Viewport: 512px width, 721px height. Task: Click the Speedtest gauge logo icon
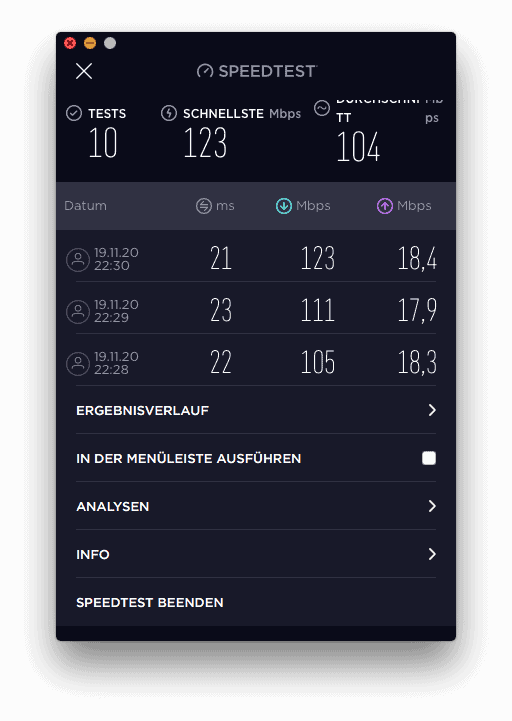coord(205,71)
